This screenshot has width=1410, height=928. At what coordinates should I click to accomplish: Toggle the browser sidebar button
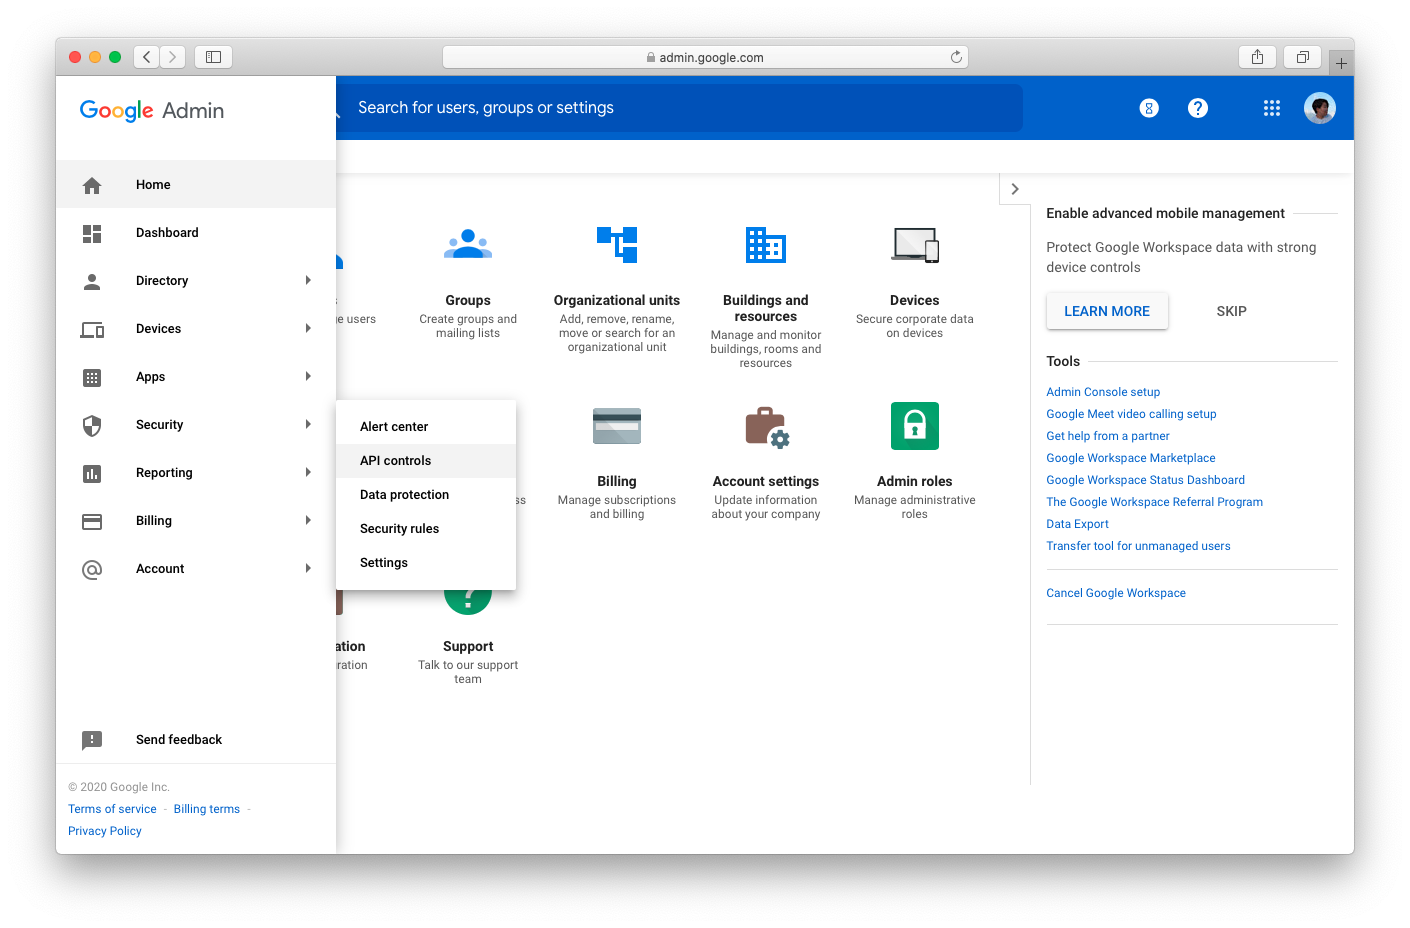coord(213,57)
